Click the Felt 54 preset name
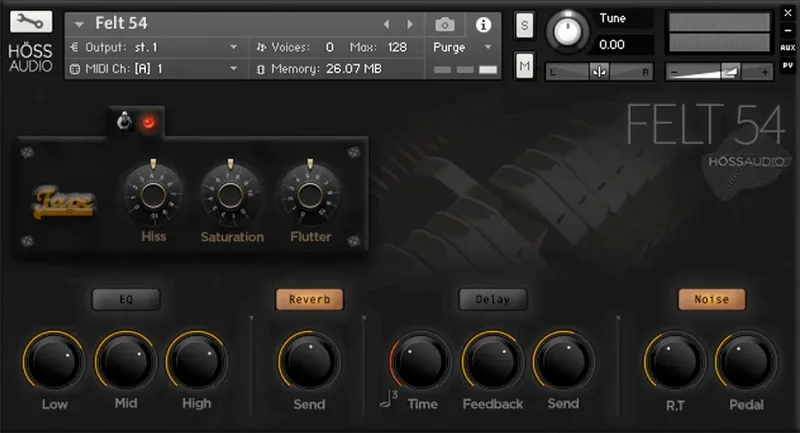Image resolution: width=800 pixels, height=433 pixels. tap(121, 23)
